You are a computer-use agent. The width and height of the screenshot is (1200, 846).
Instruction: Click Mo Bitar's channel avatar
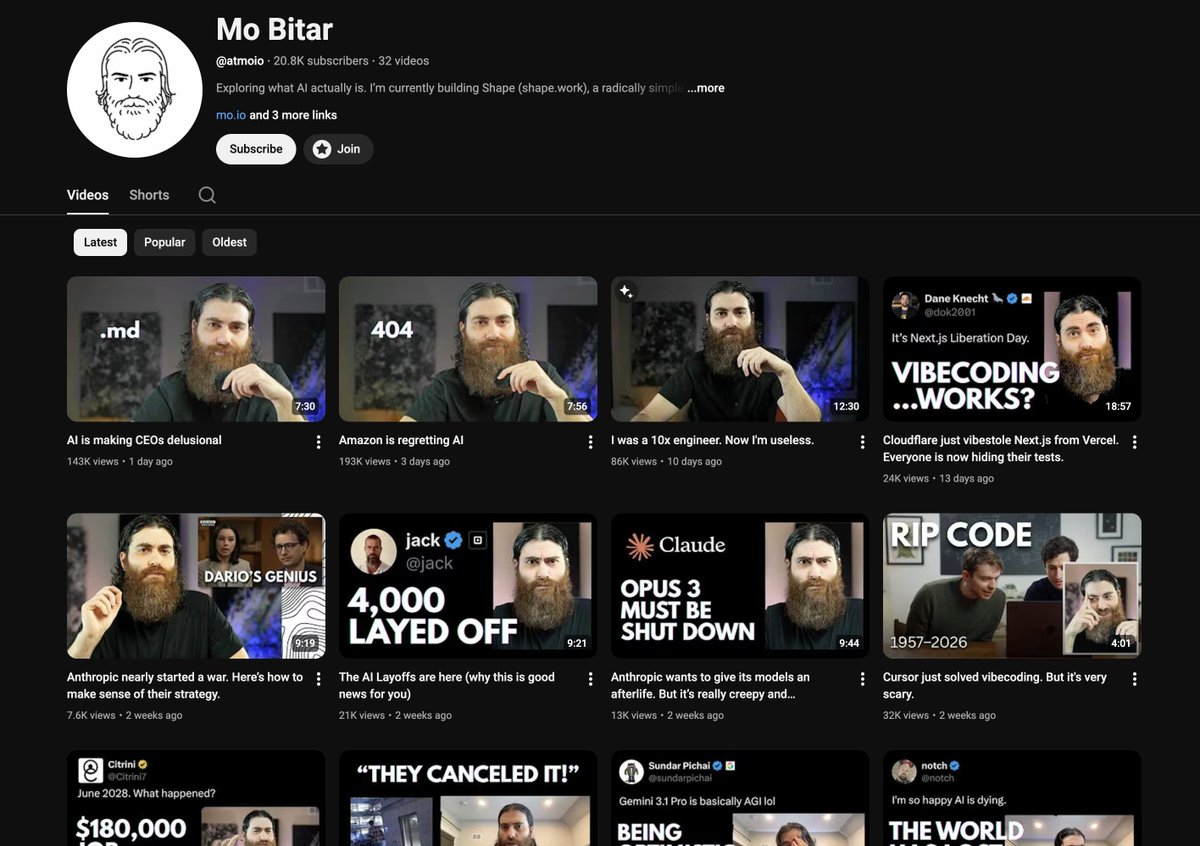135,89
